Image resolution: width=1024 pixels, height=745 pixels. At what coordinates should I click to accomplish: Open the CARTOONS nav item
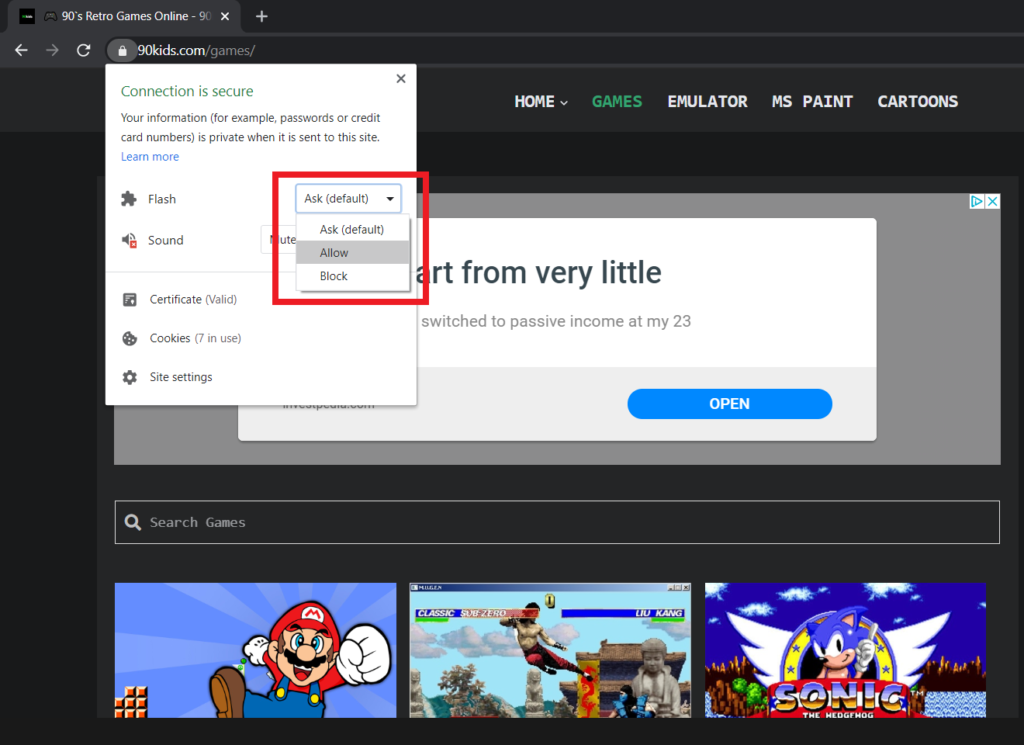[x=918, y=102]
